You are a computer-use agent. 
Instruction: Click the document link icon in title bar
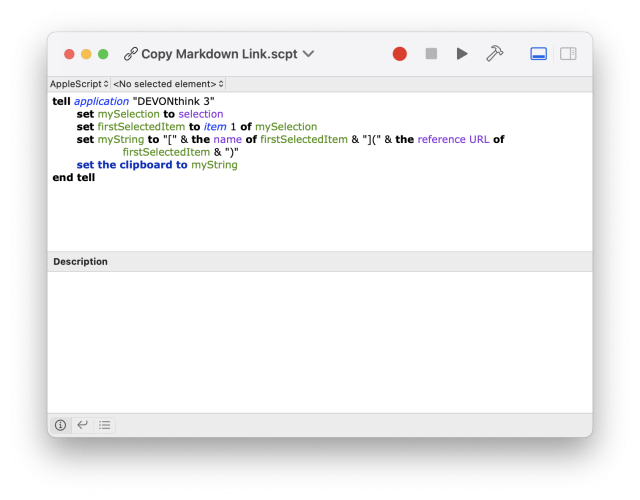(x=130, y=54)
